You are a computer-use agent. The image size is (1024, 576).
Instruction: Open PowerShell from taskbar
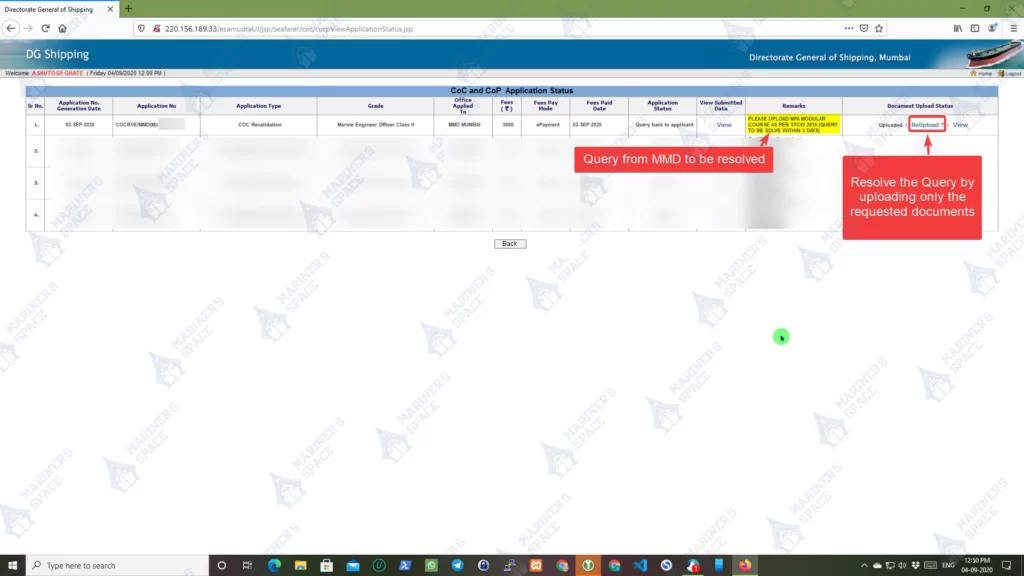tap(405, 566)
